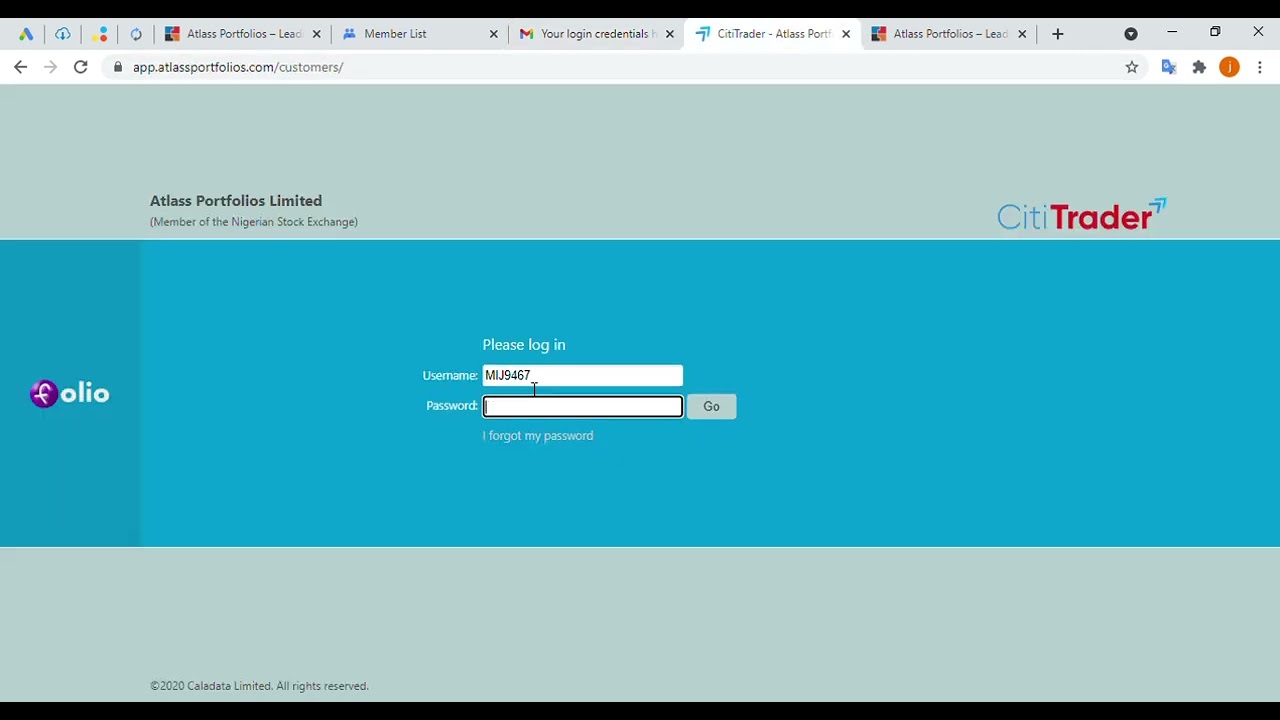The width and height of the screenshot is (1280, 720).
Task: Go forward to next page
Action: 50,67
